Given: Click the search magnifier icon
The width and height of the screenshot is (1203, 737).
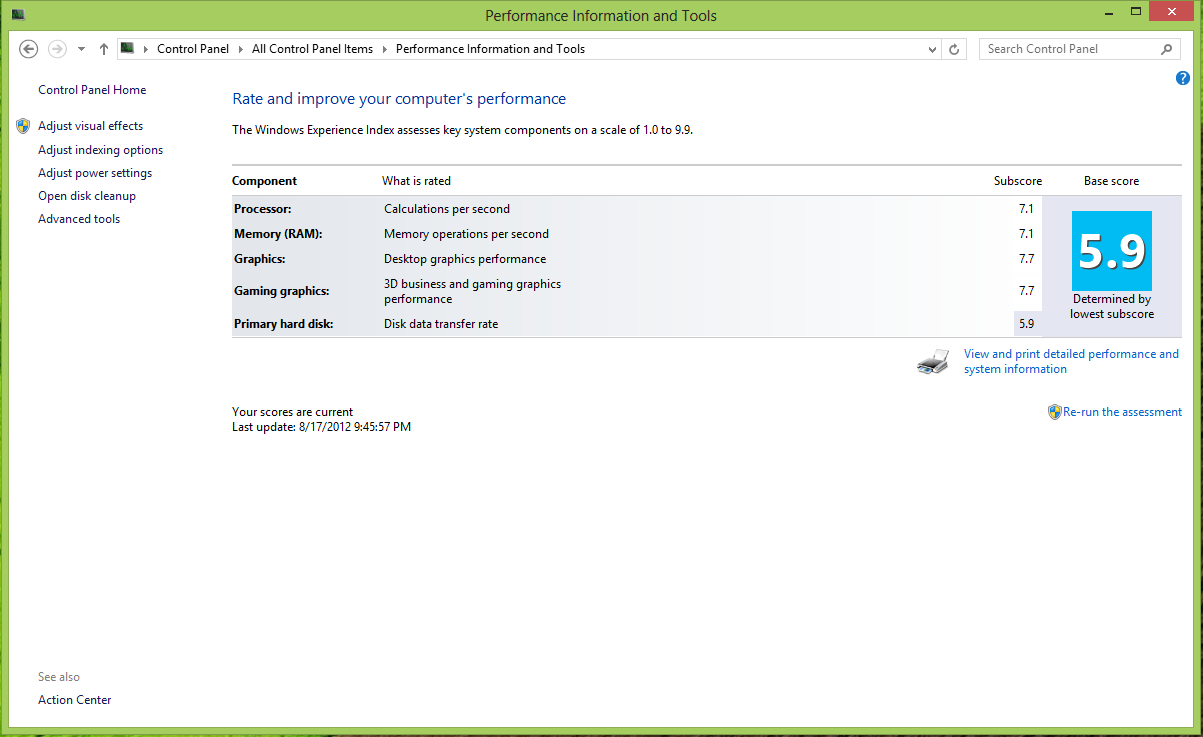Looking at the screenshot, I should click(x=1167, y=49).
